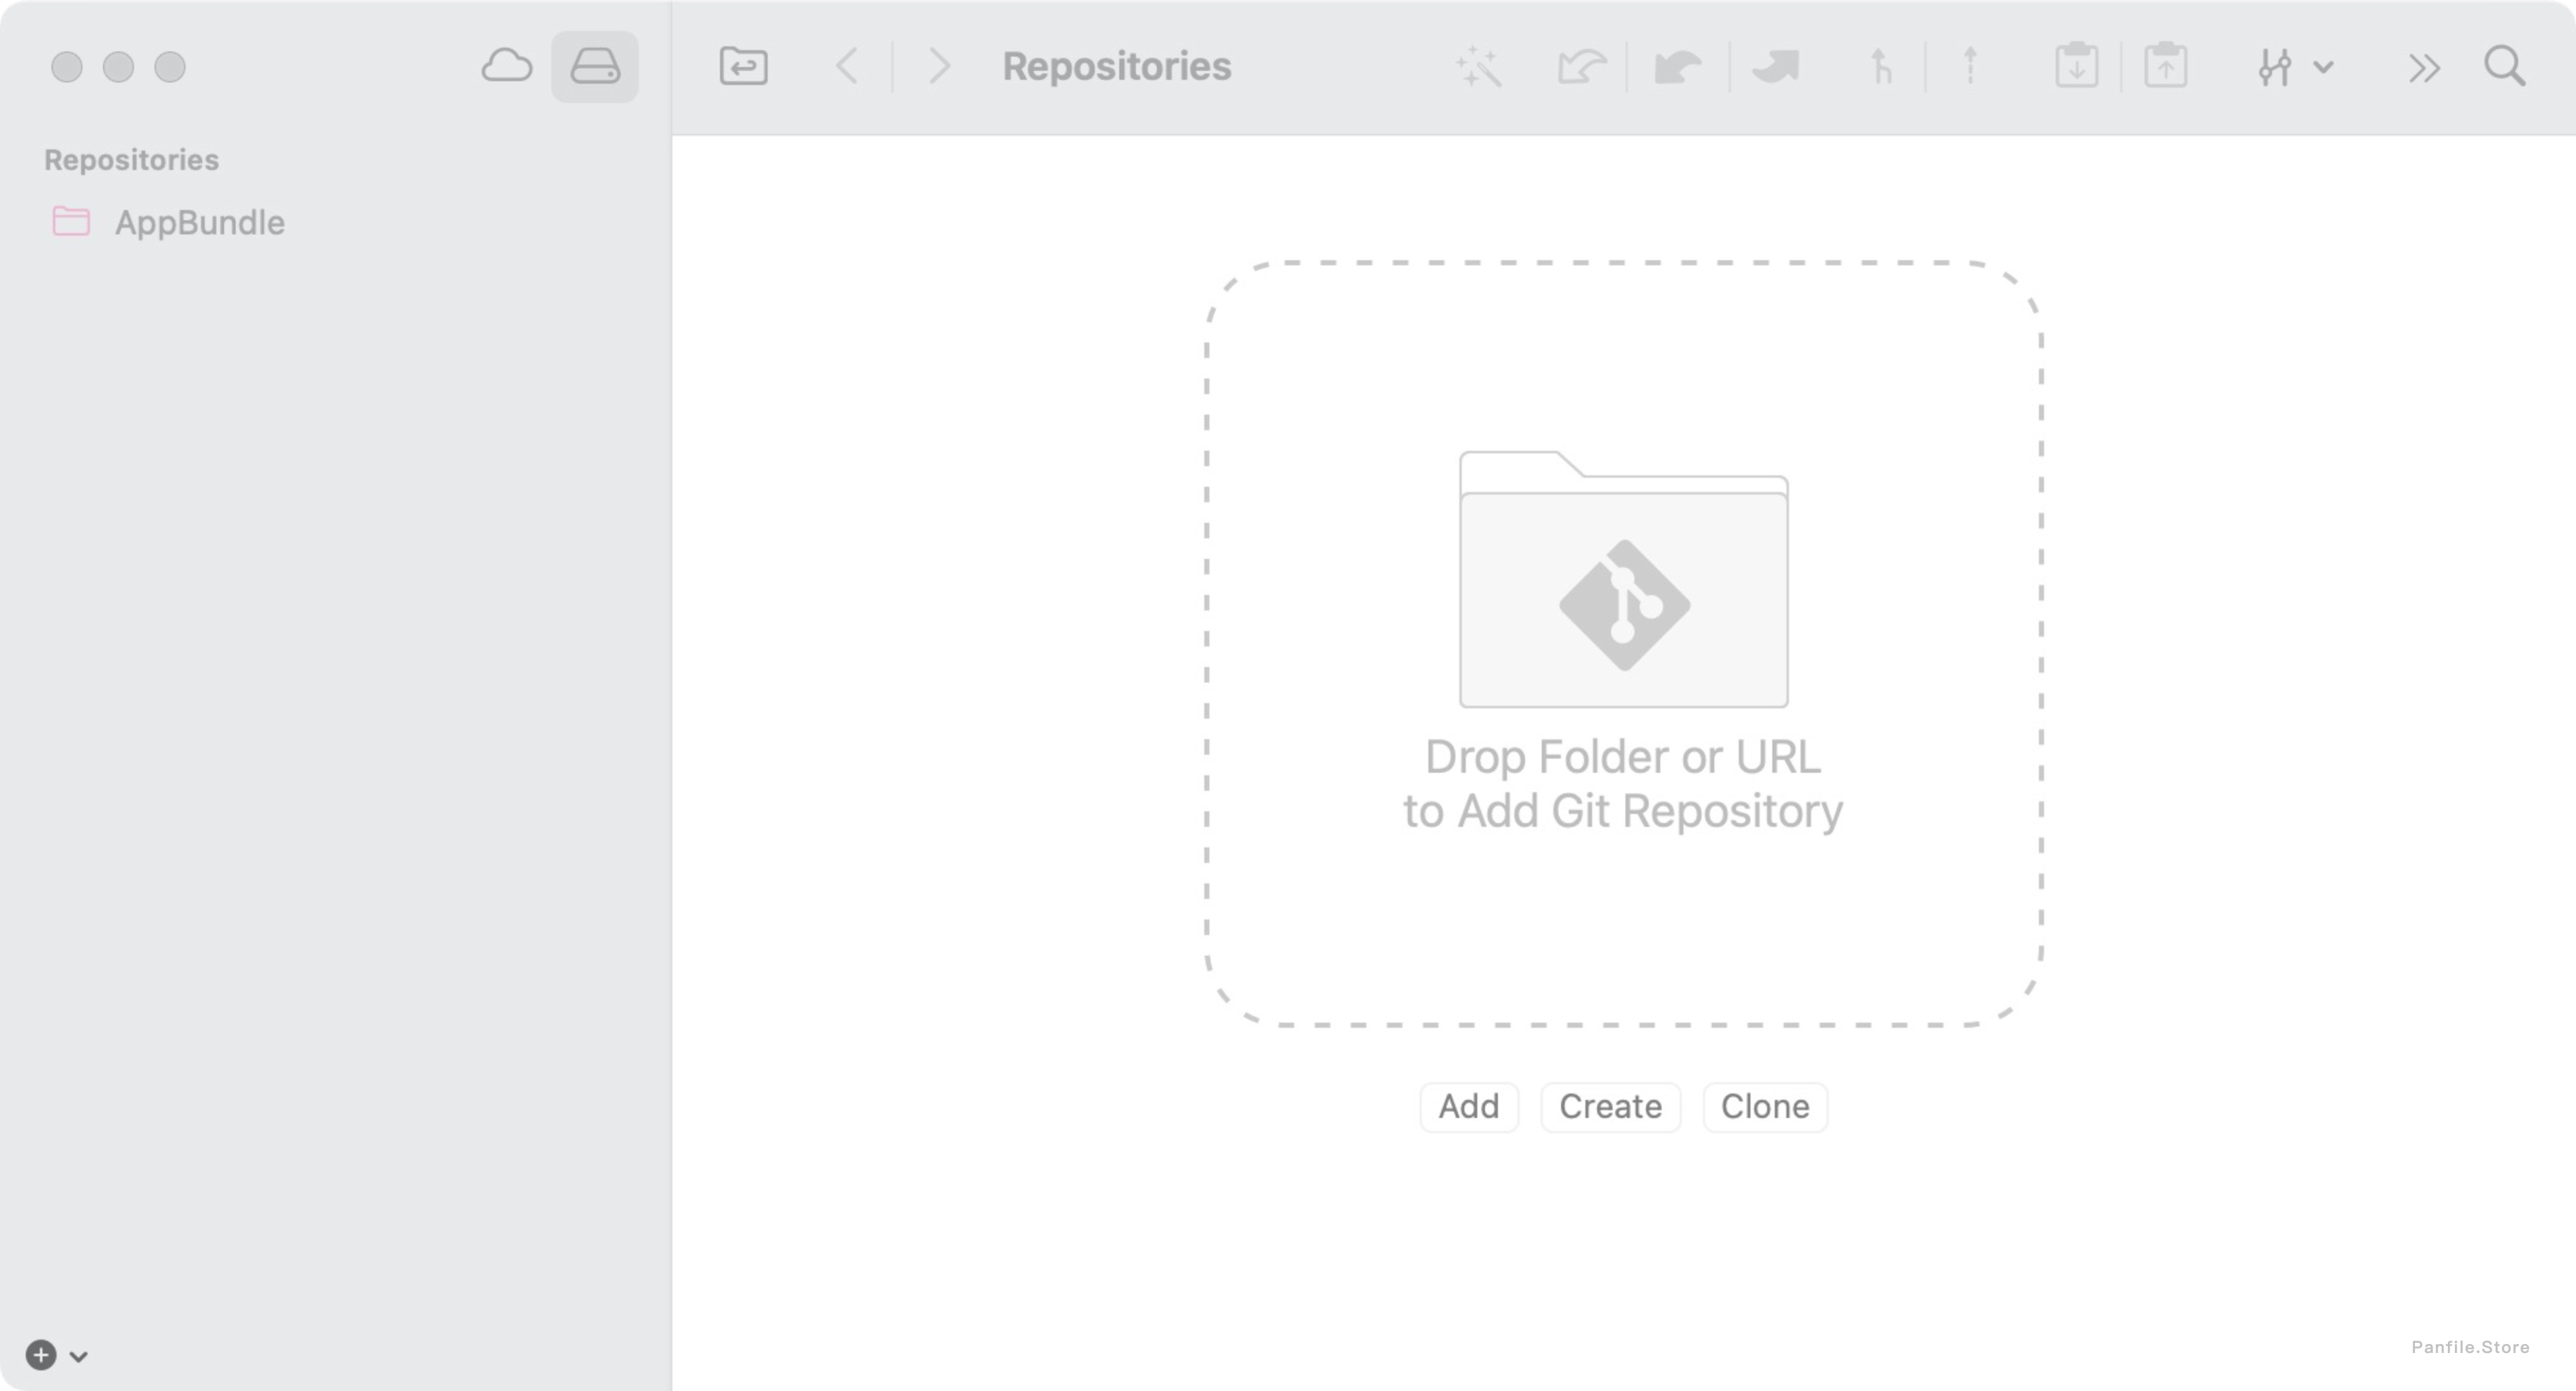Show more toolbar items via double chevron
Image resolution: width=2576 pixels, height=1391 pixels.
point(2424,68)
